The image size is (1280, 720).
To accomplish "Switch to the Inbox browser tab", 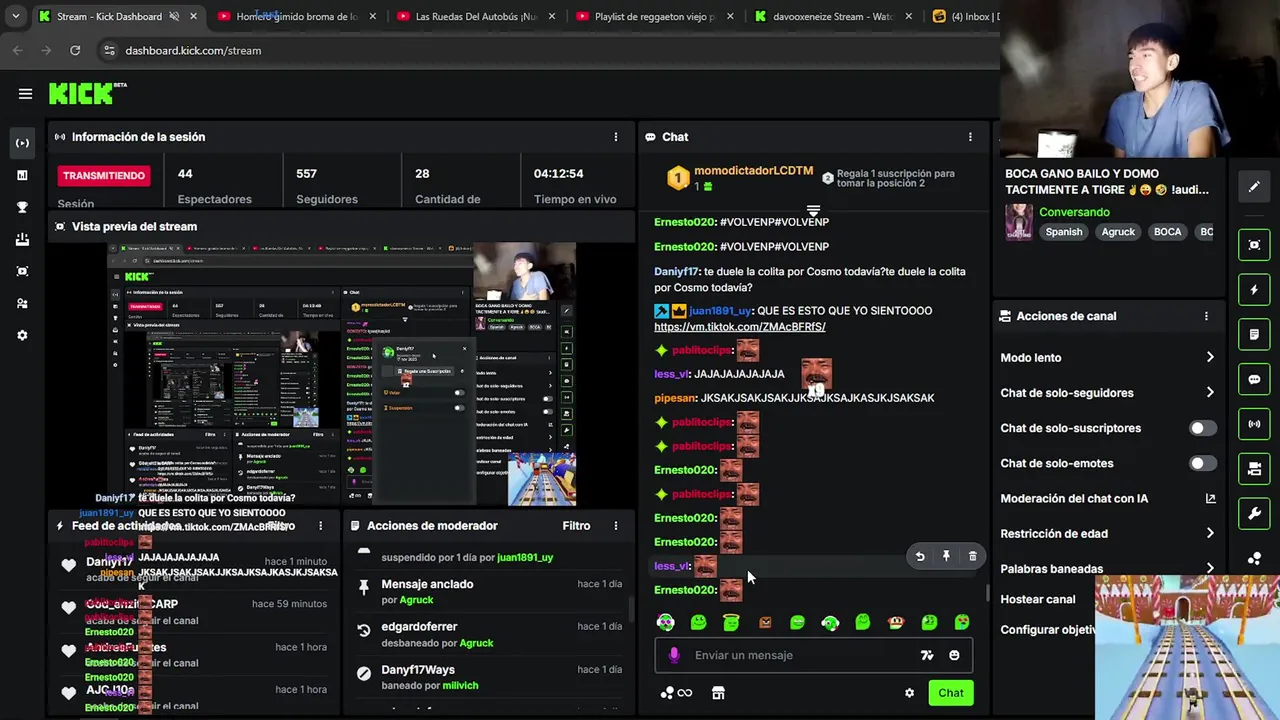I will (x=965, y=16).
